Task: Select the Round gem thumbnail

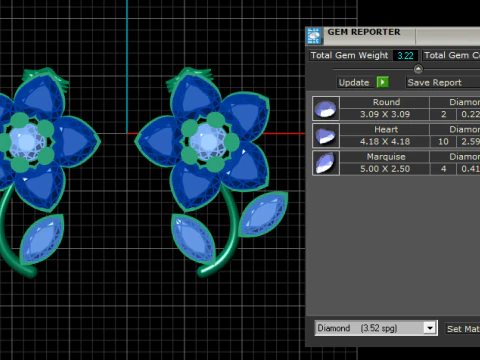Action: pos(326,108)
